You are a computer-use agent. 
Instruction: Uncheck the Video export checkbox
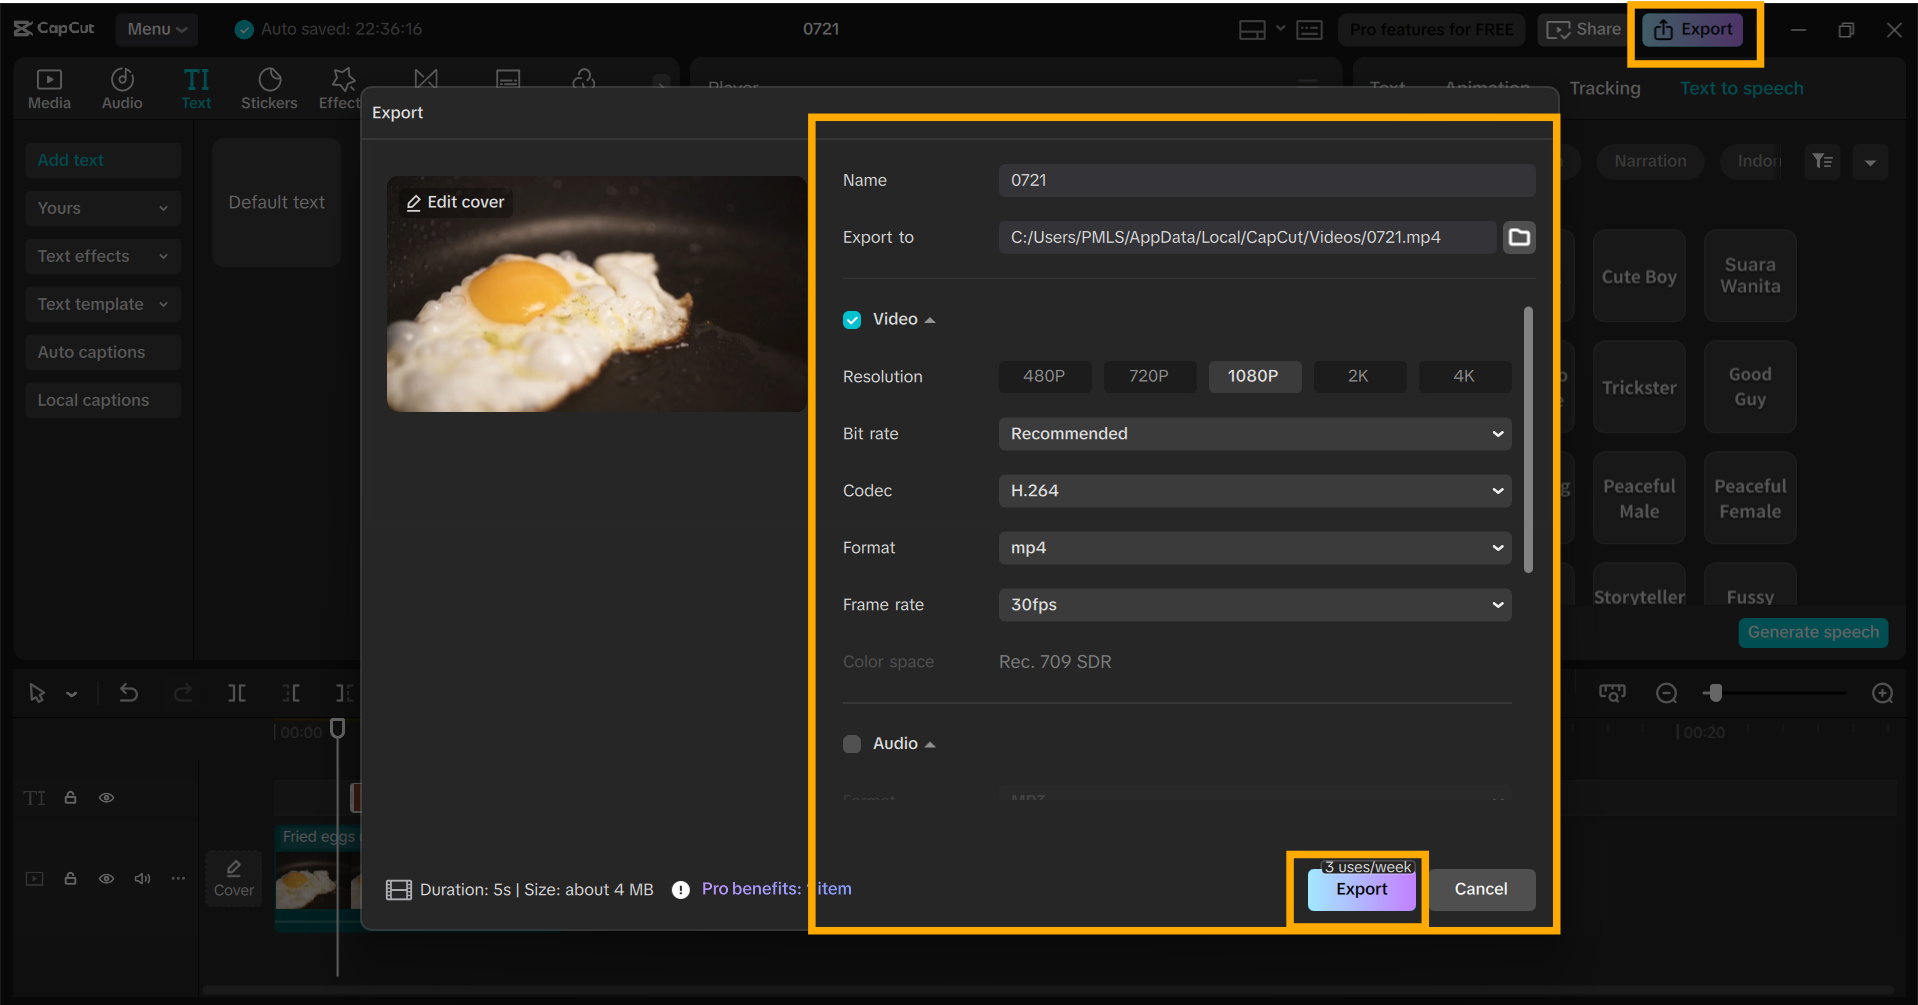pos(852,320)
